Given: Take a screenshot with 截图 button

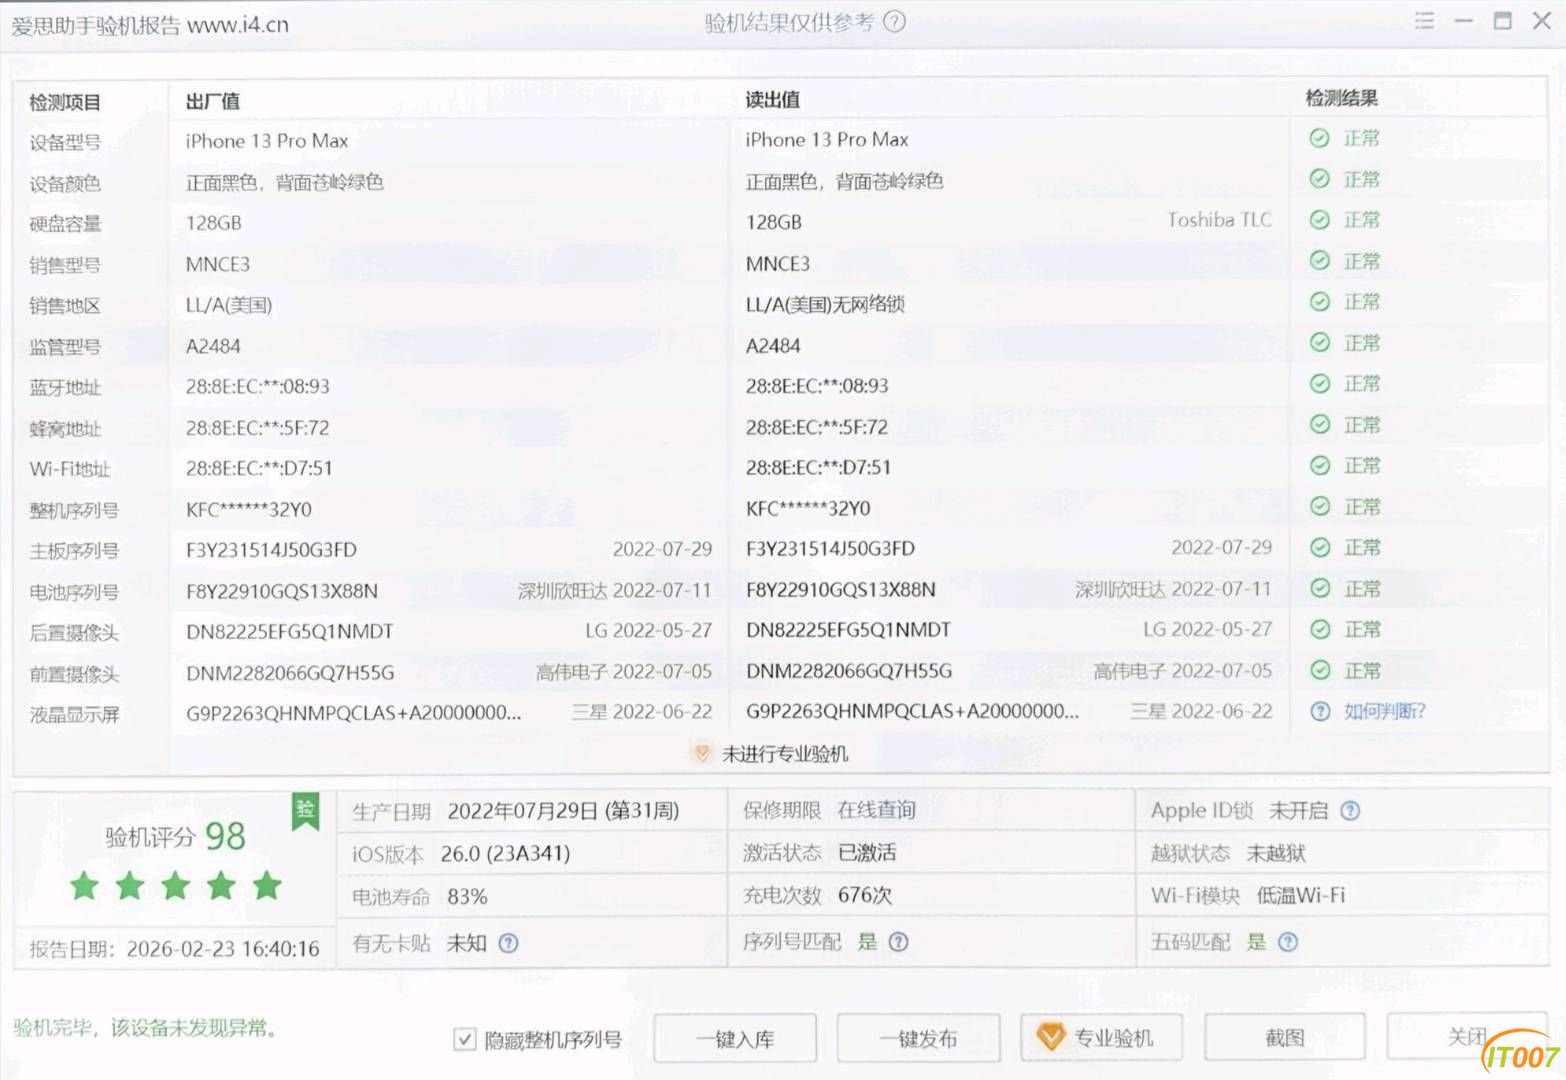Looking at the screenshot, I should coord(1284,1038).
